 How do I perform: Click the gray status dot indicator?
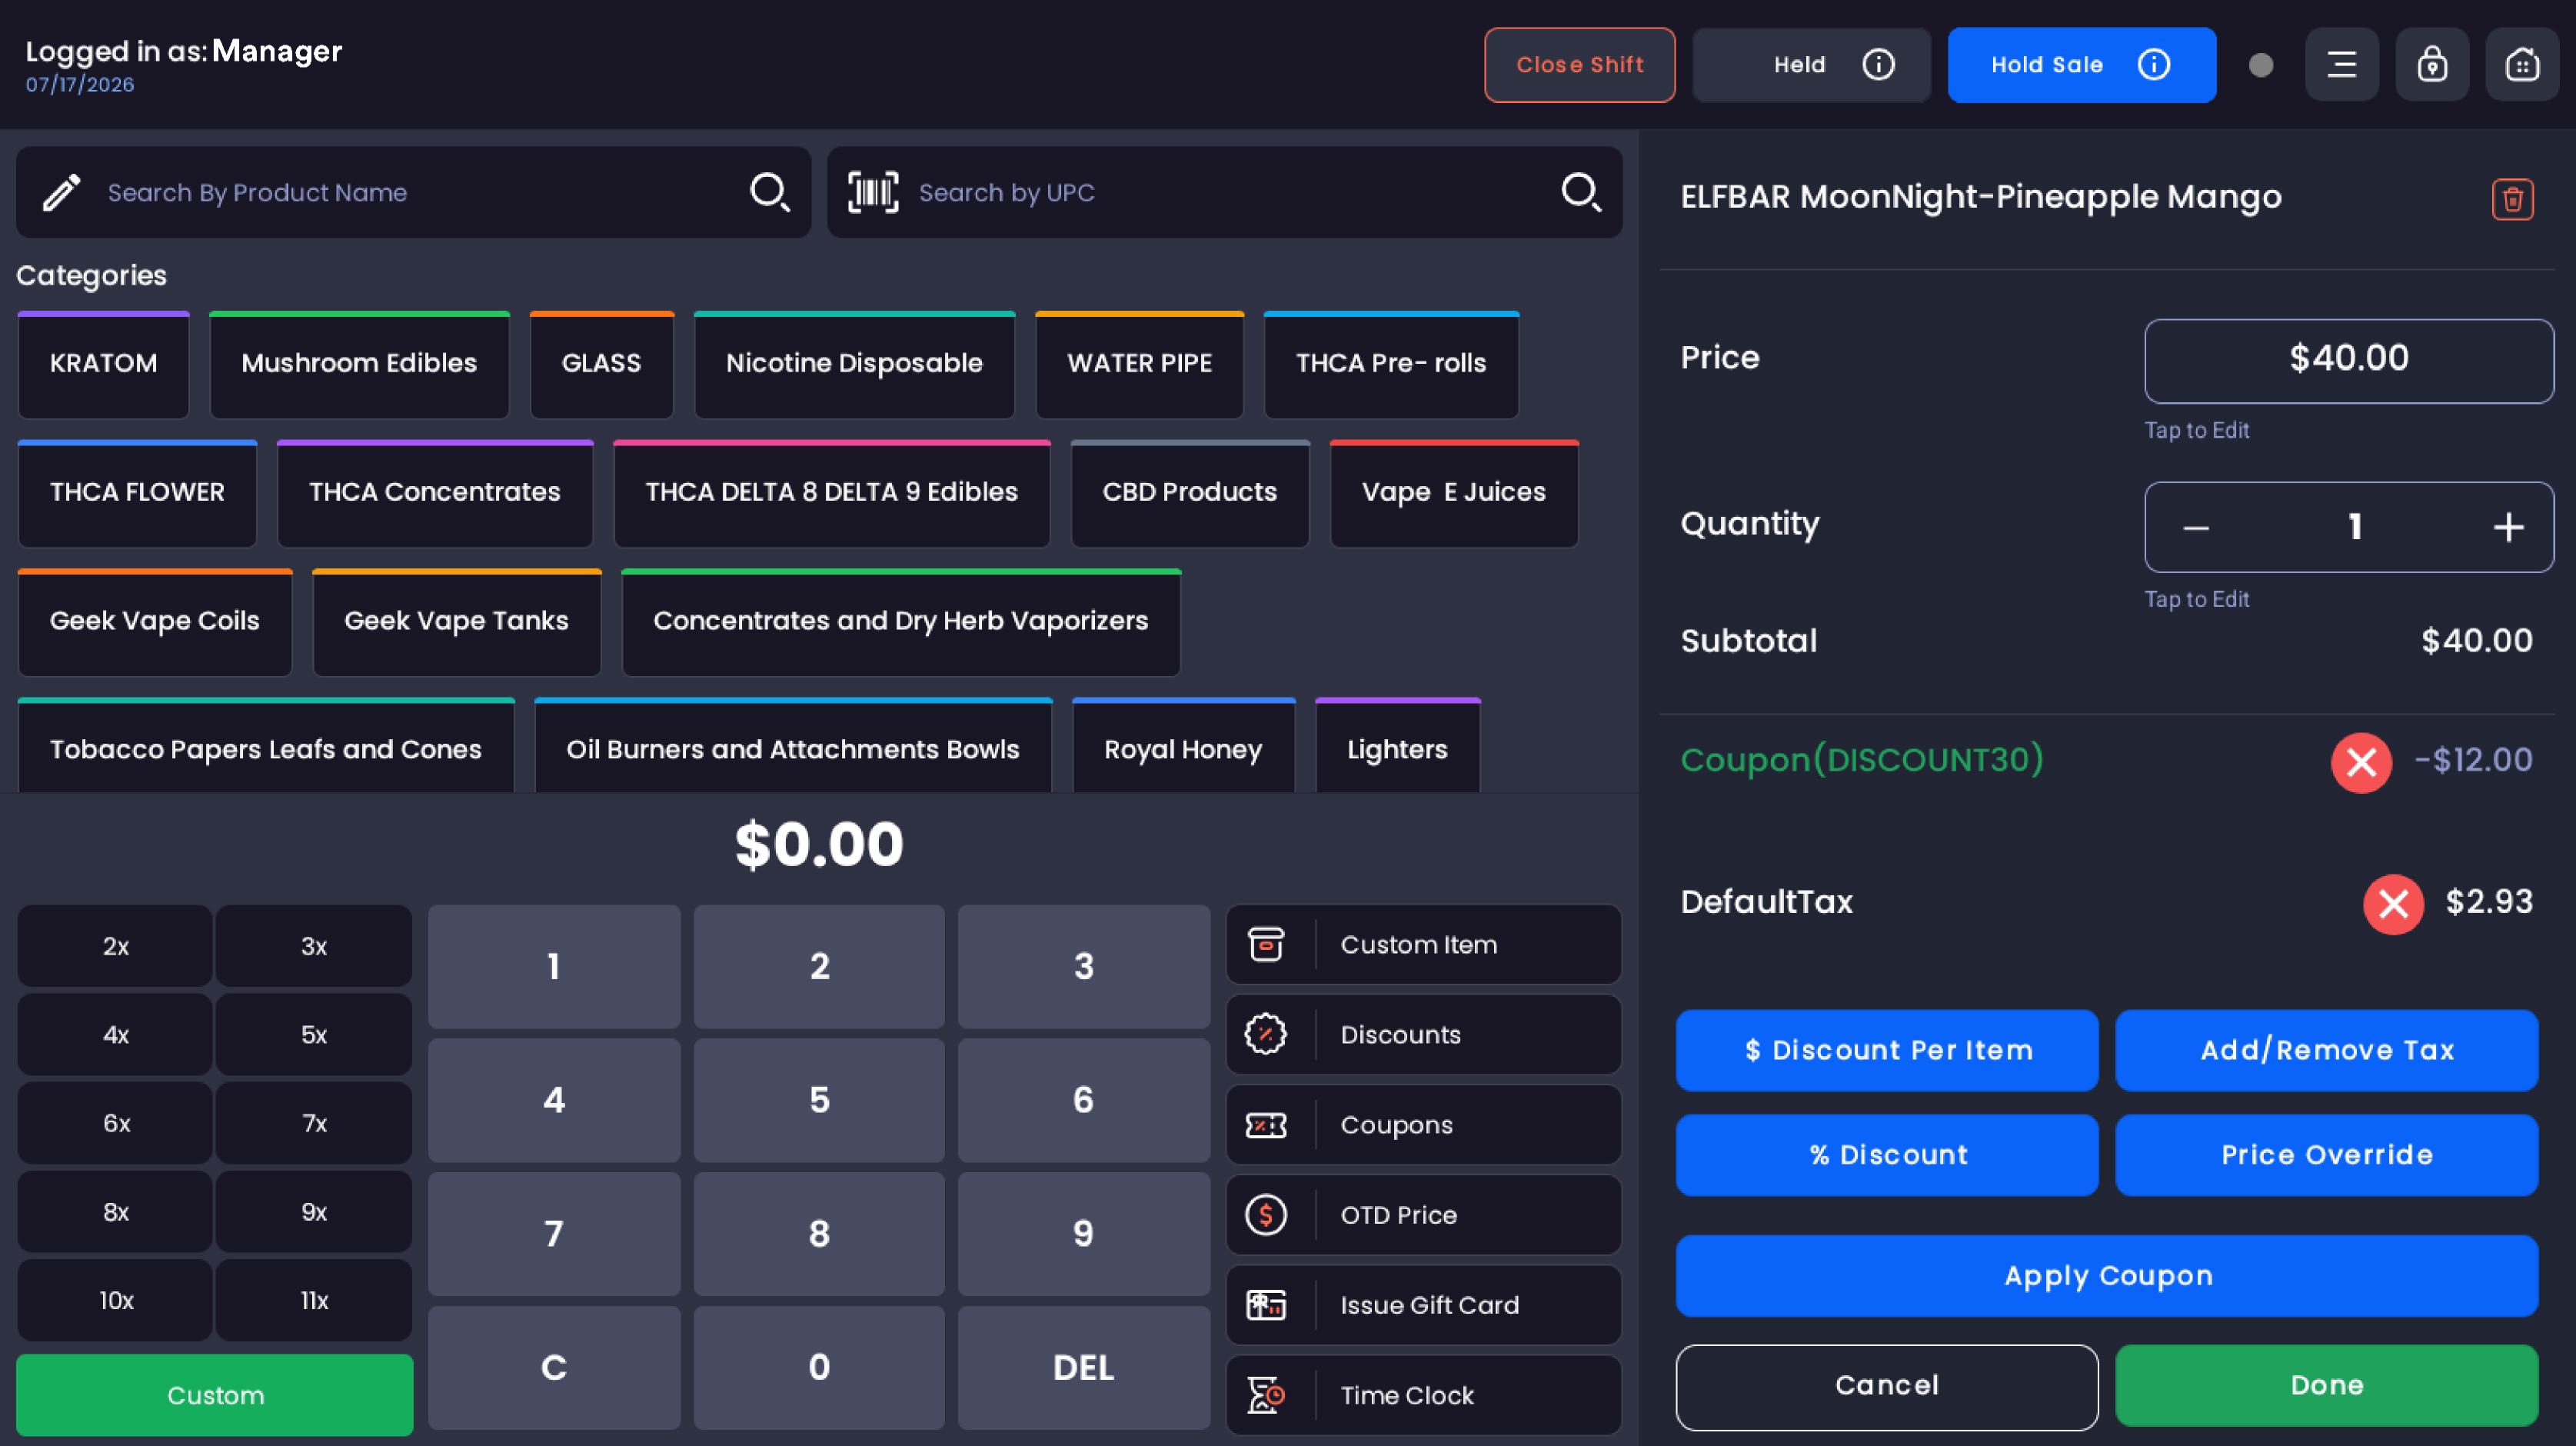pyautogui.click(x=2260, y=65)
